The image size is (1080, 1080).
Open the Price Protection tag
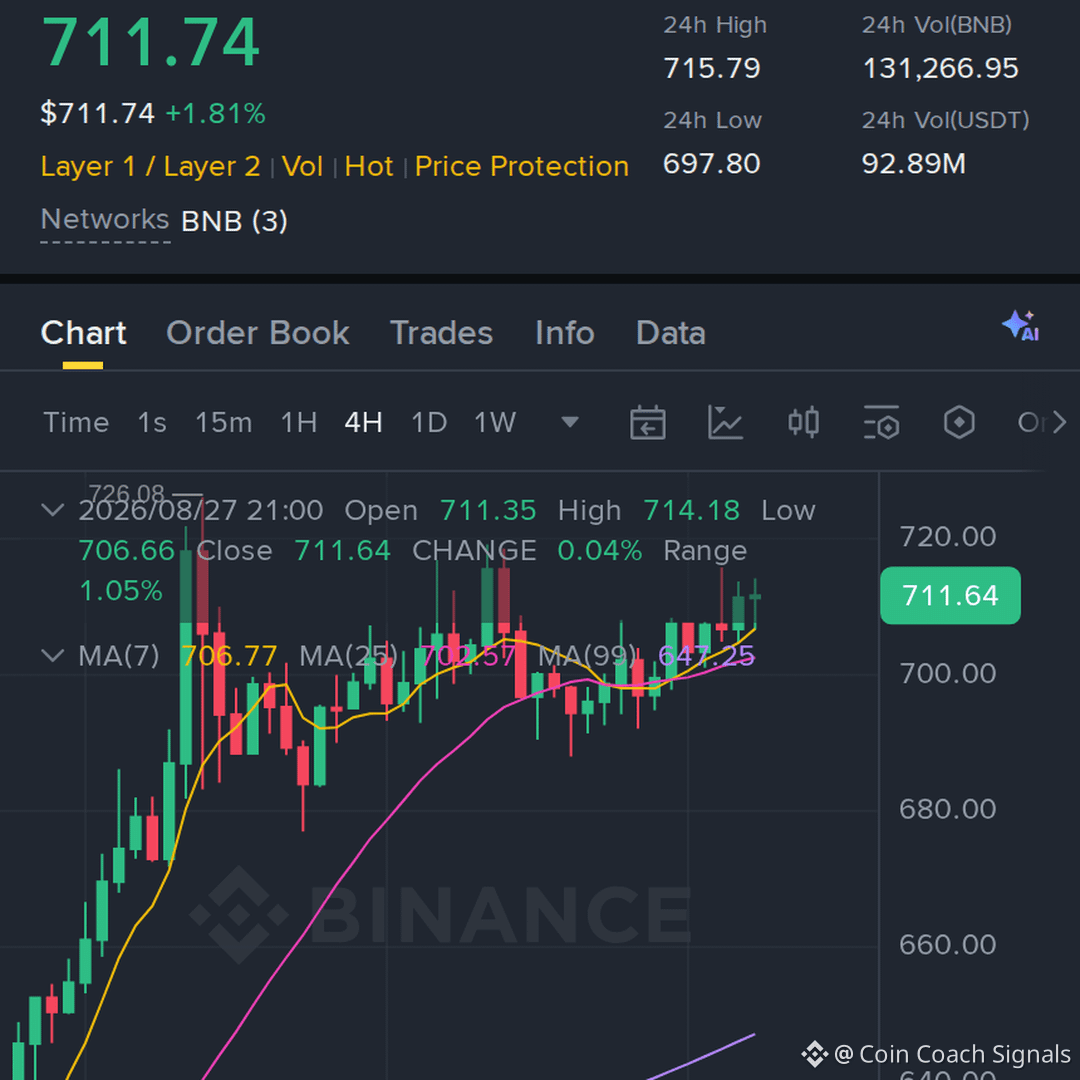coord(522,167)
